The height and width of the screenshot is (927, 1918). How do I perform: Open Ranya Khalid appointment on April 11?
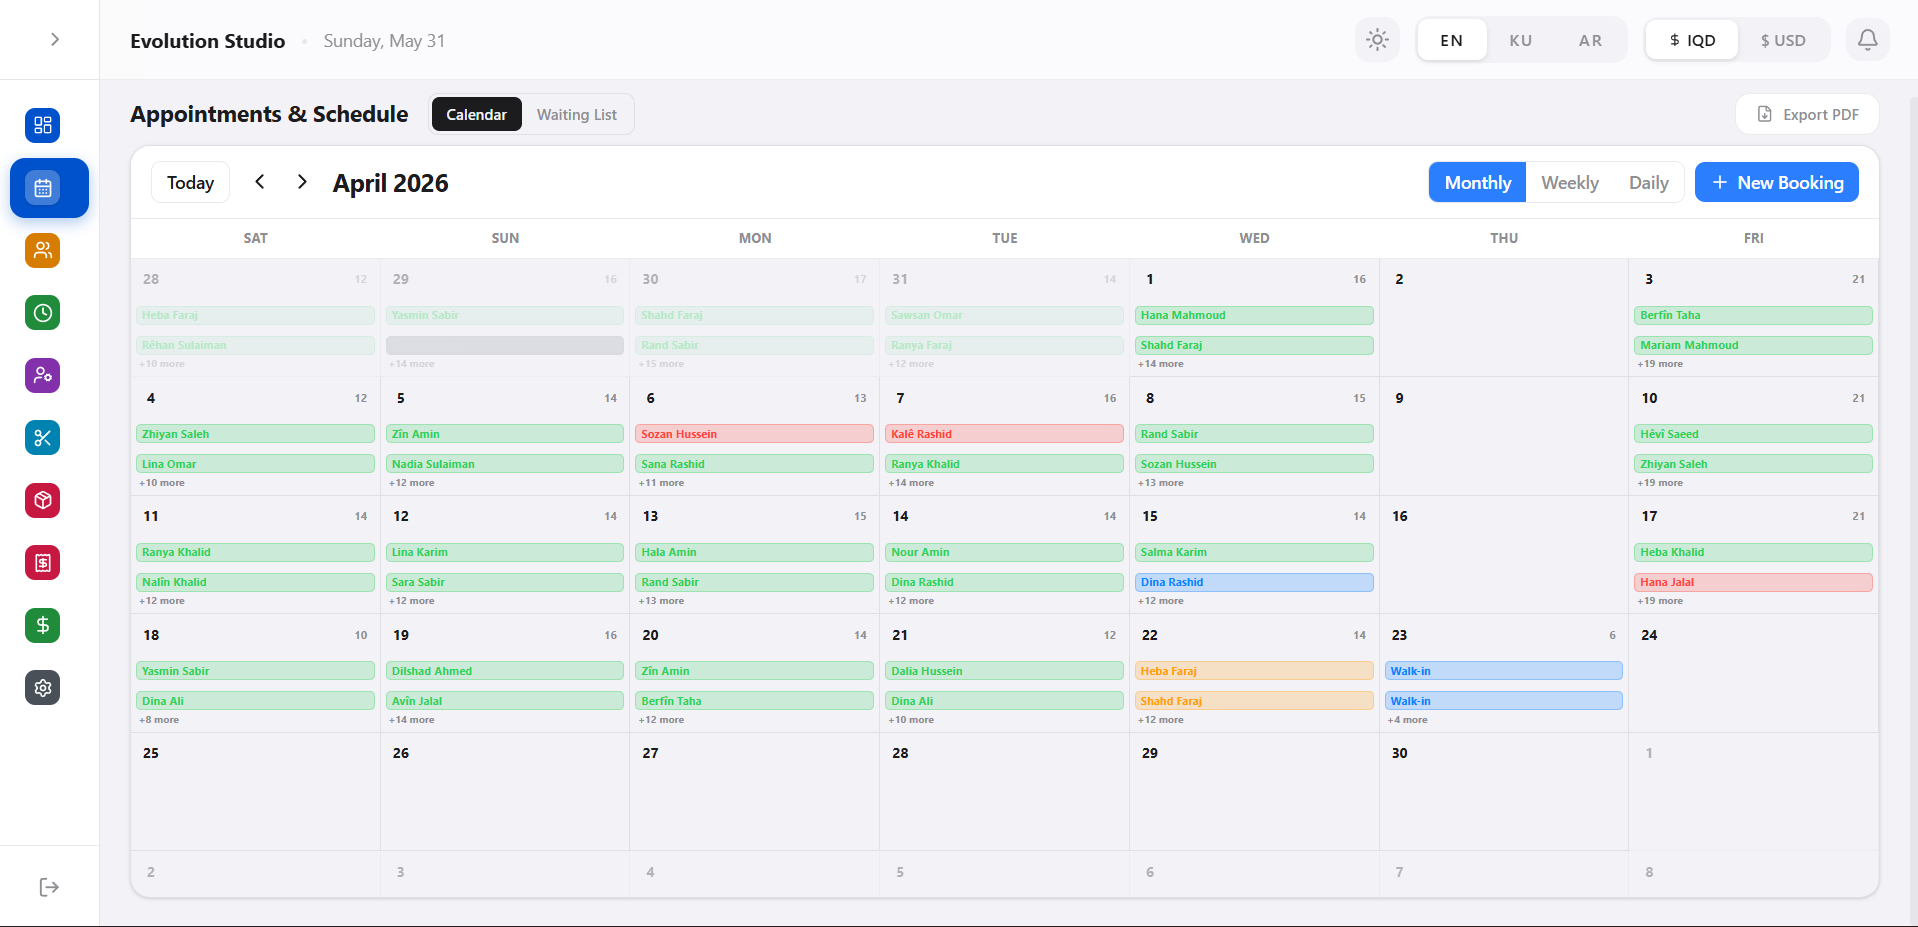tap(255, 552)
